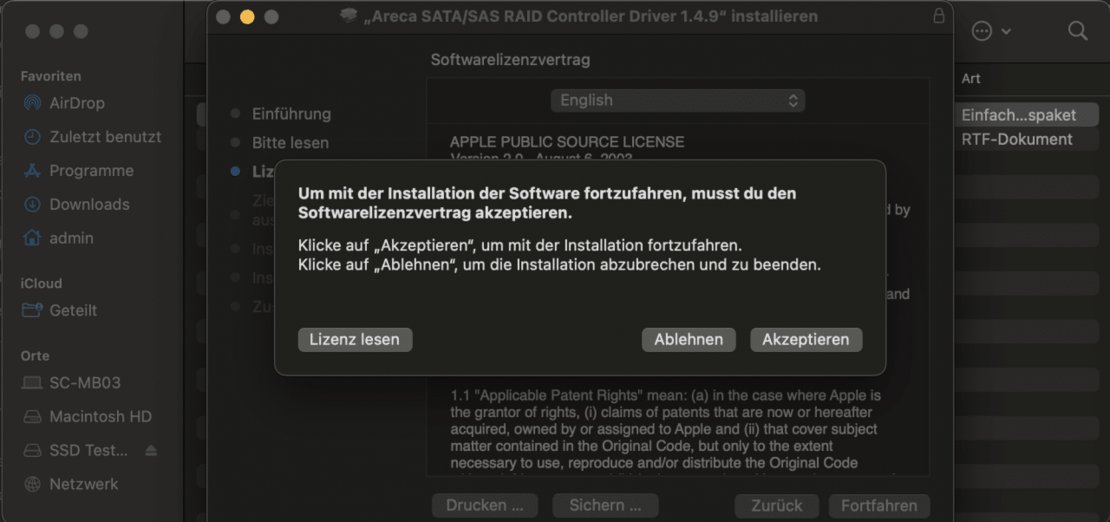
Task: Open Zuletzt benutzt in sidebar
Action: (104, 137)
